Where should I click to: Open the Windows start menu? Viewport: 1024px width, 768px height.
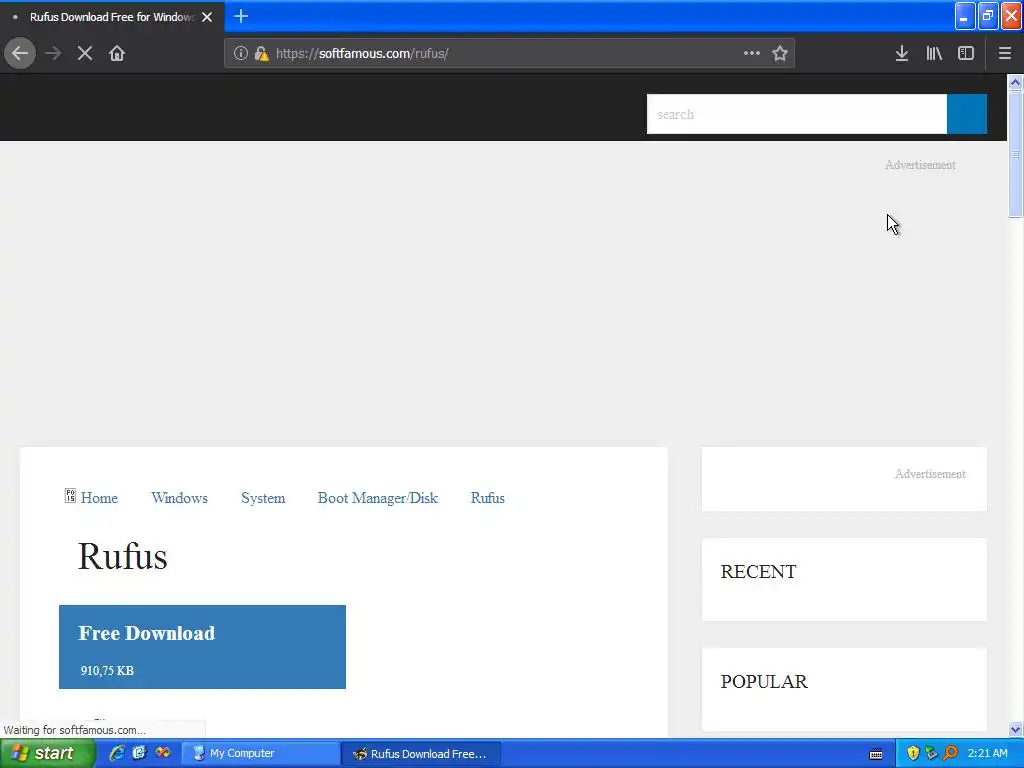point(46,753)
